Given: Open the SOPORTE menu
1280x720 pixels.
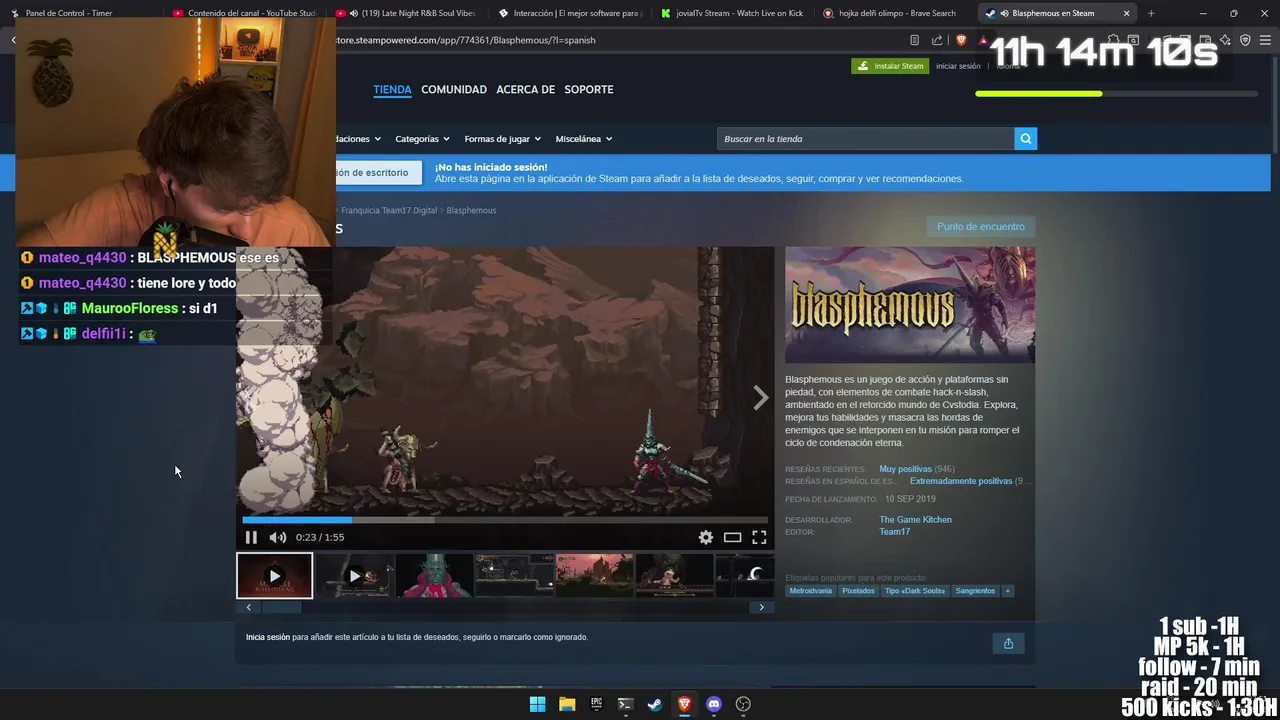Looking at the screenshot, I should click(x=589, y=90).
